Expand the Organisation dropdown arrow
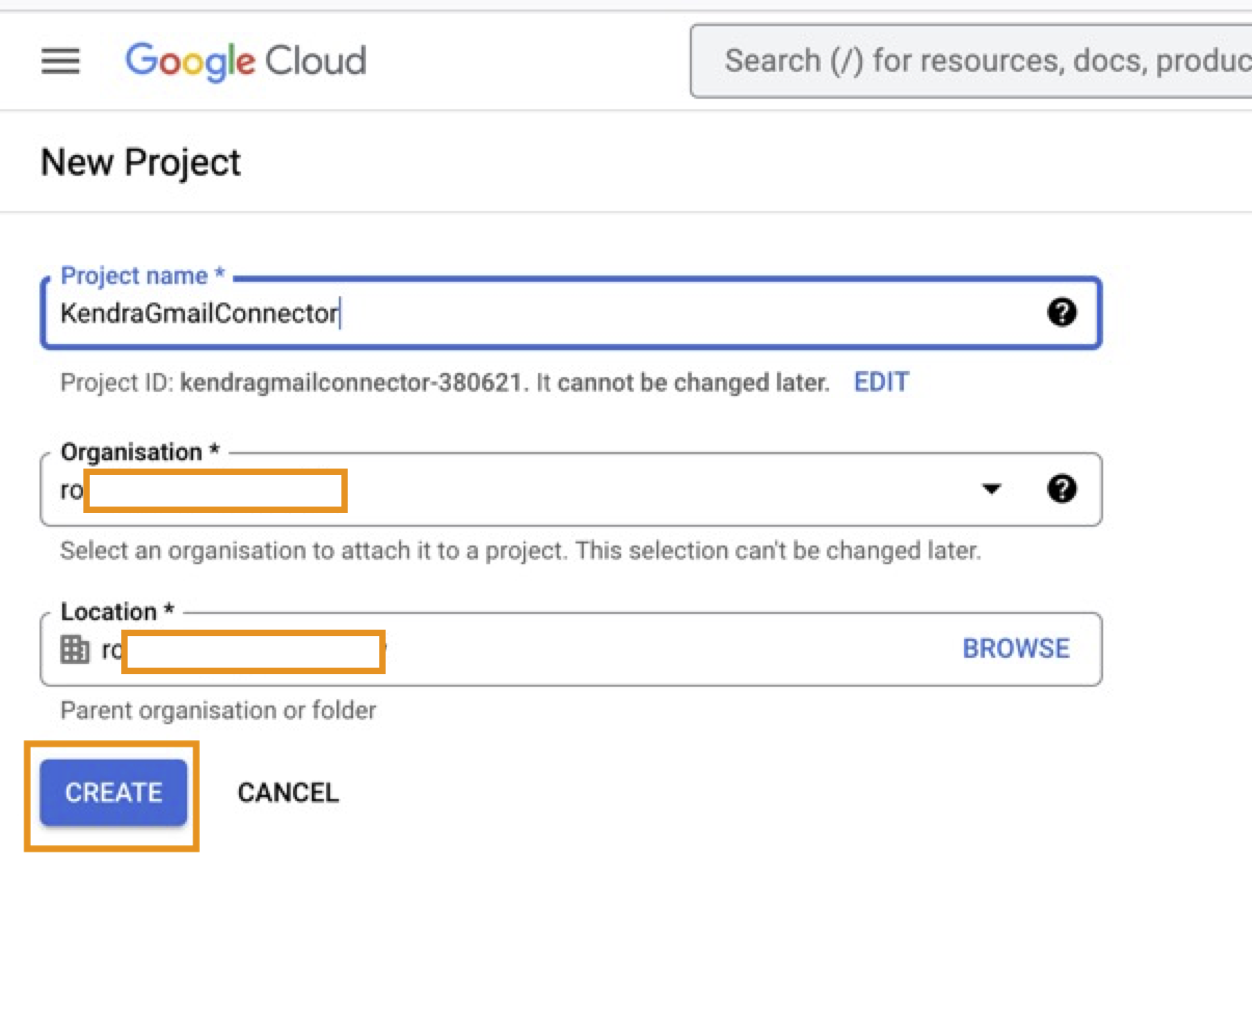Screen dimensions: 1252x1013 991,489
